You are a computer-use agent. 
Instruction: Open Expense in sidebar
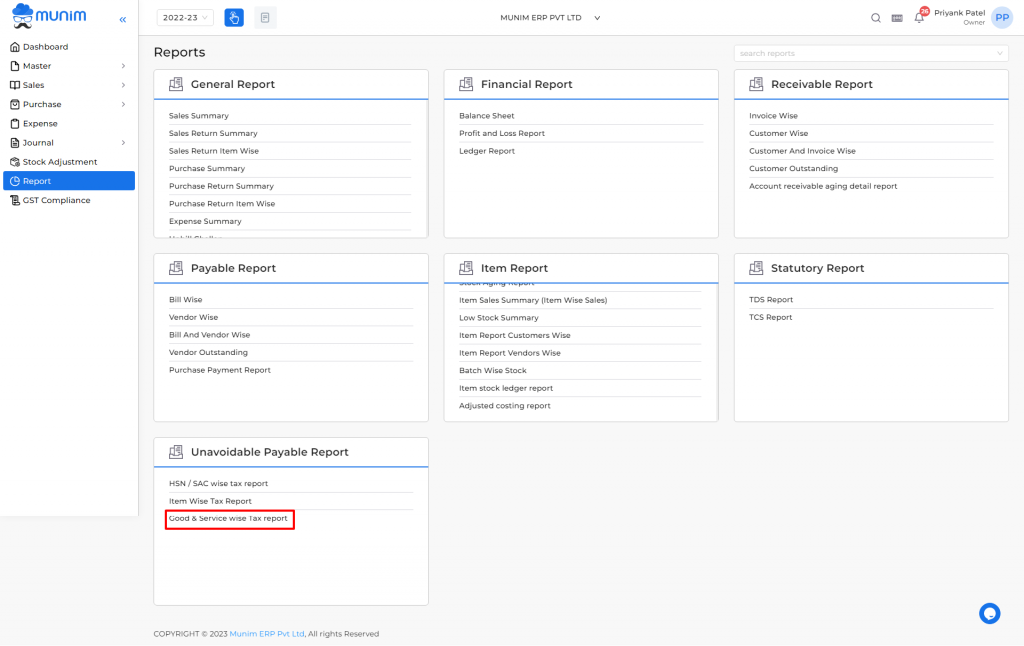point(69,123)
